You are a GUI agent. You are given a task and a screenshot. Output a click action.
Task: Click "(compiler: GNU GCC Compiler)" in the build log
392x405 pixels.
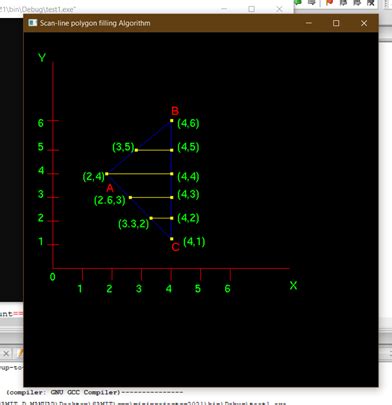tap(63, 392)
